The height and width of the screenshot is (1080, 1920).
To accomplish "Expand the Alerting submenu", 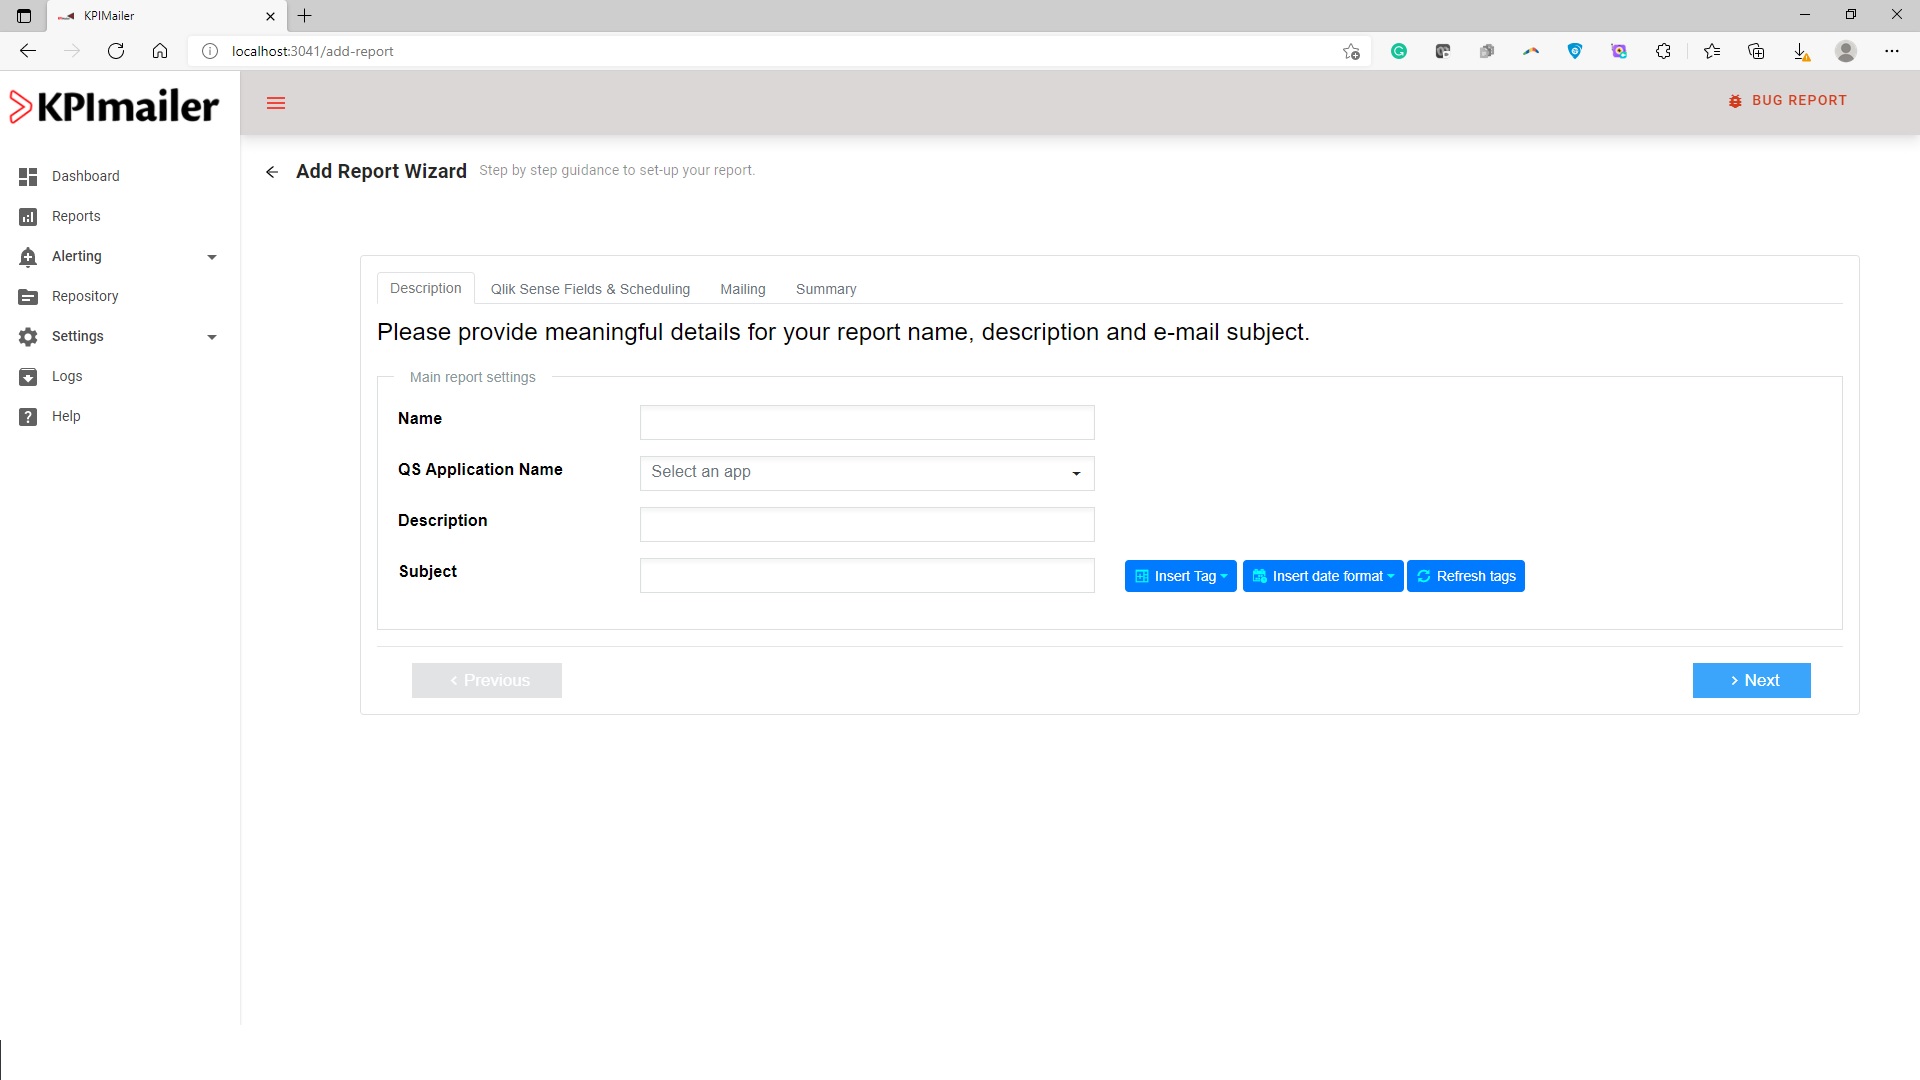I will coord(211,257).
